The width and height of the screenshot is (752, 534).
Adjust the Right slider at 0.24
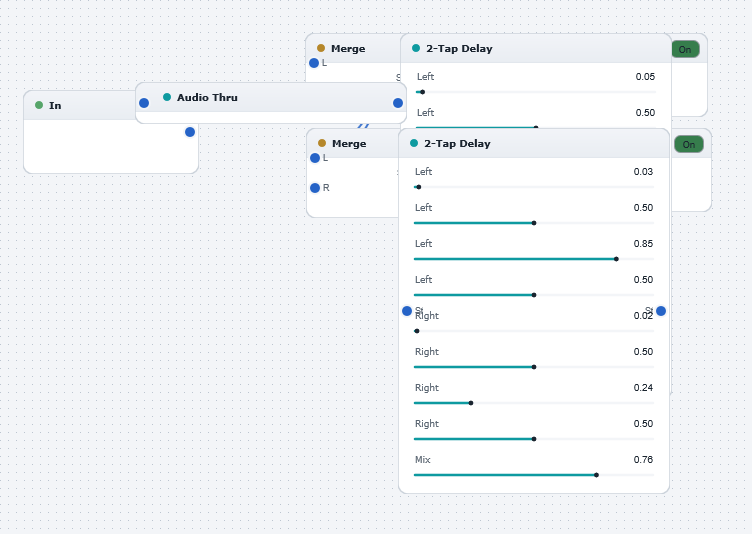[534, 403]
